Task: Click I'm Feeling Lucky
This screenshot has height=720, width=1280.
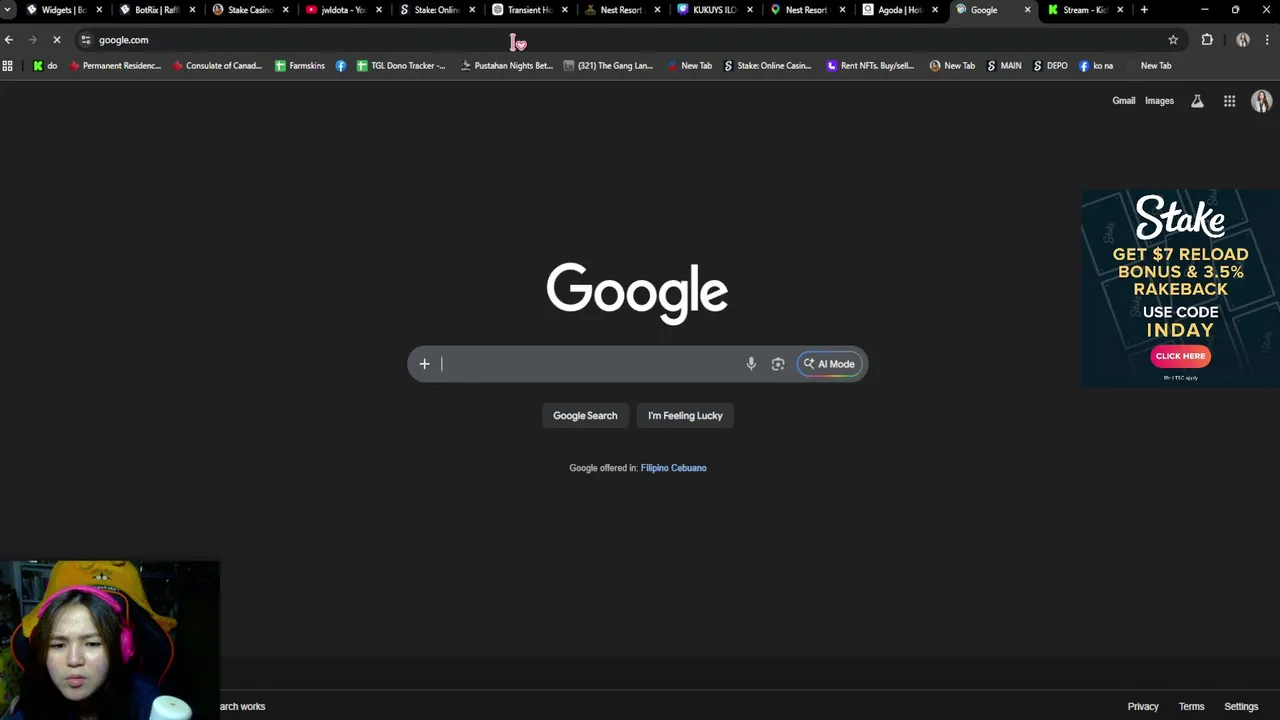Action: click(685, 416)
